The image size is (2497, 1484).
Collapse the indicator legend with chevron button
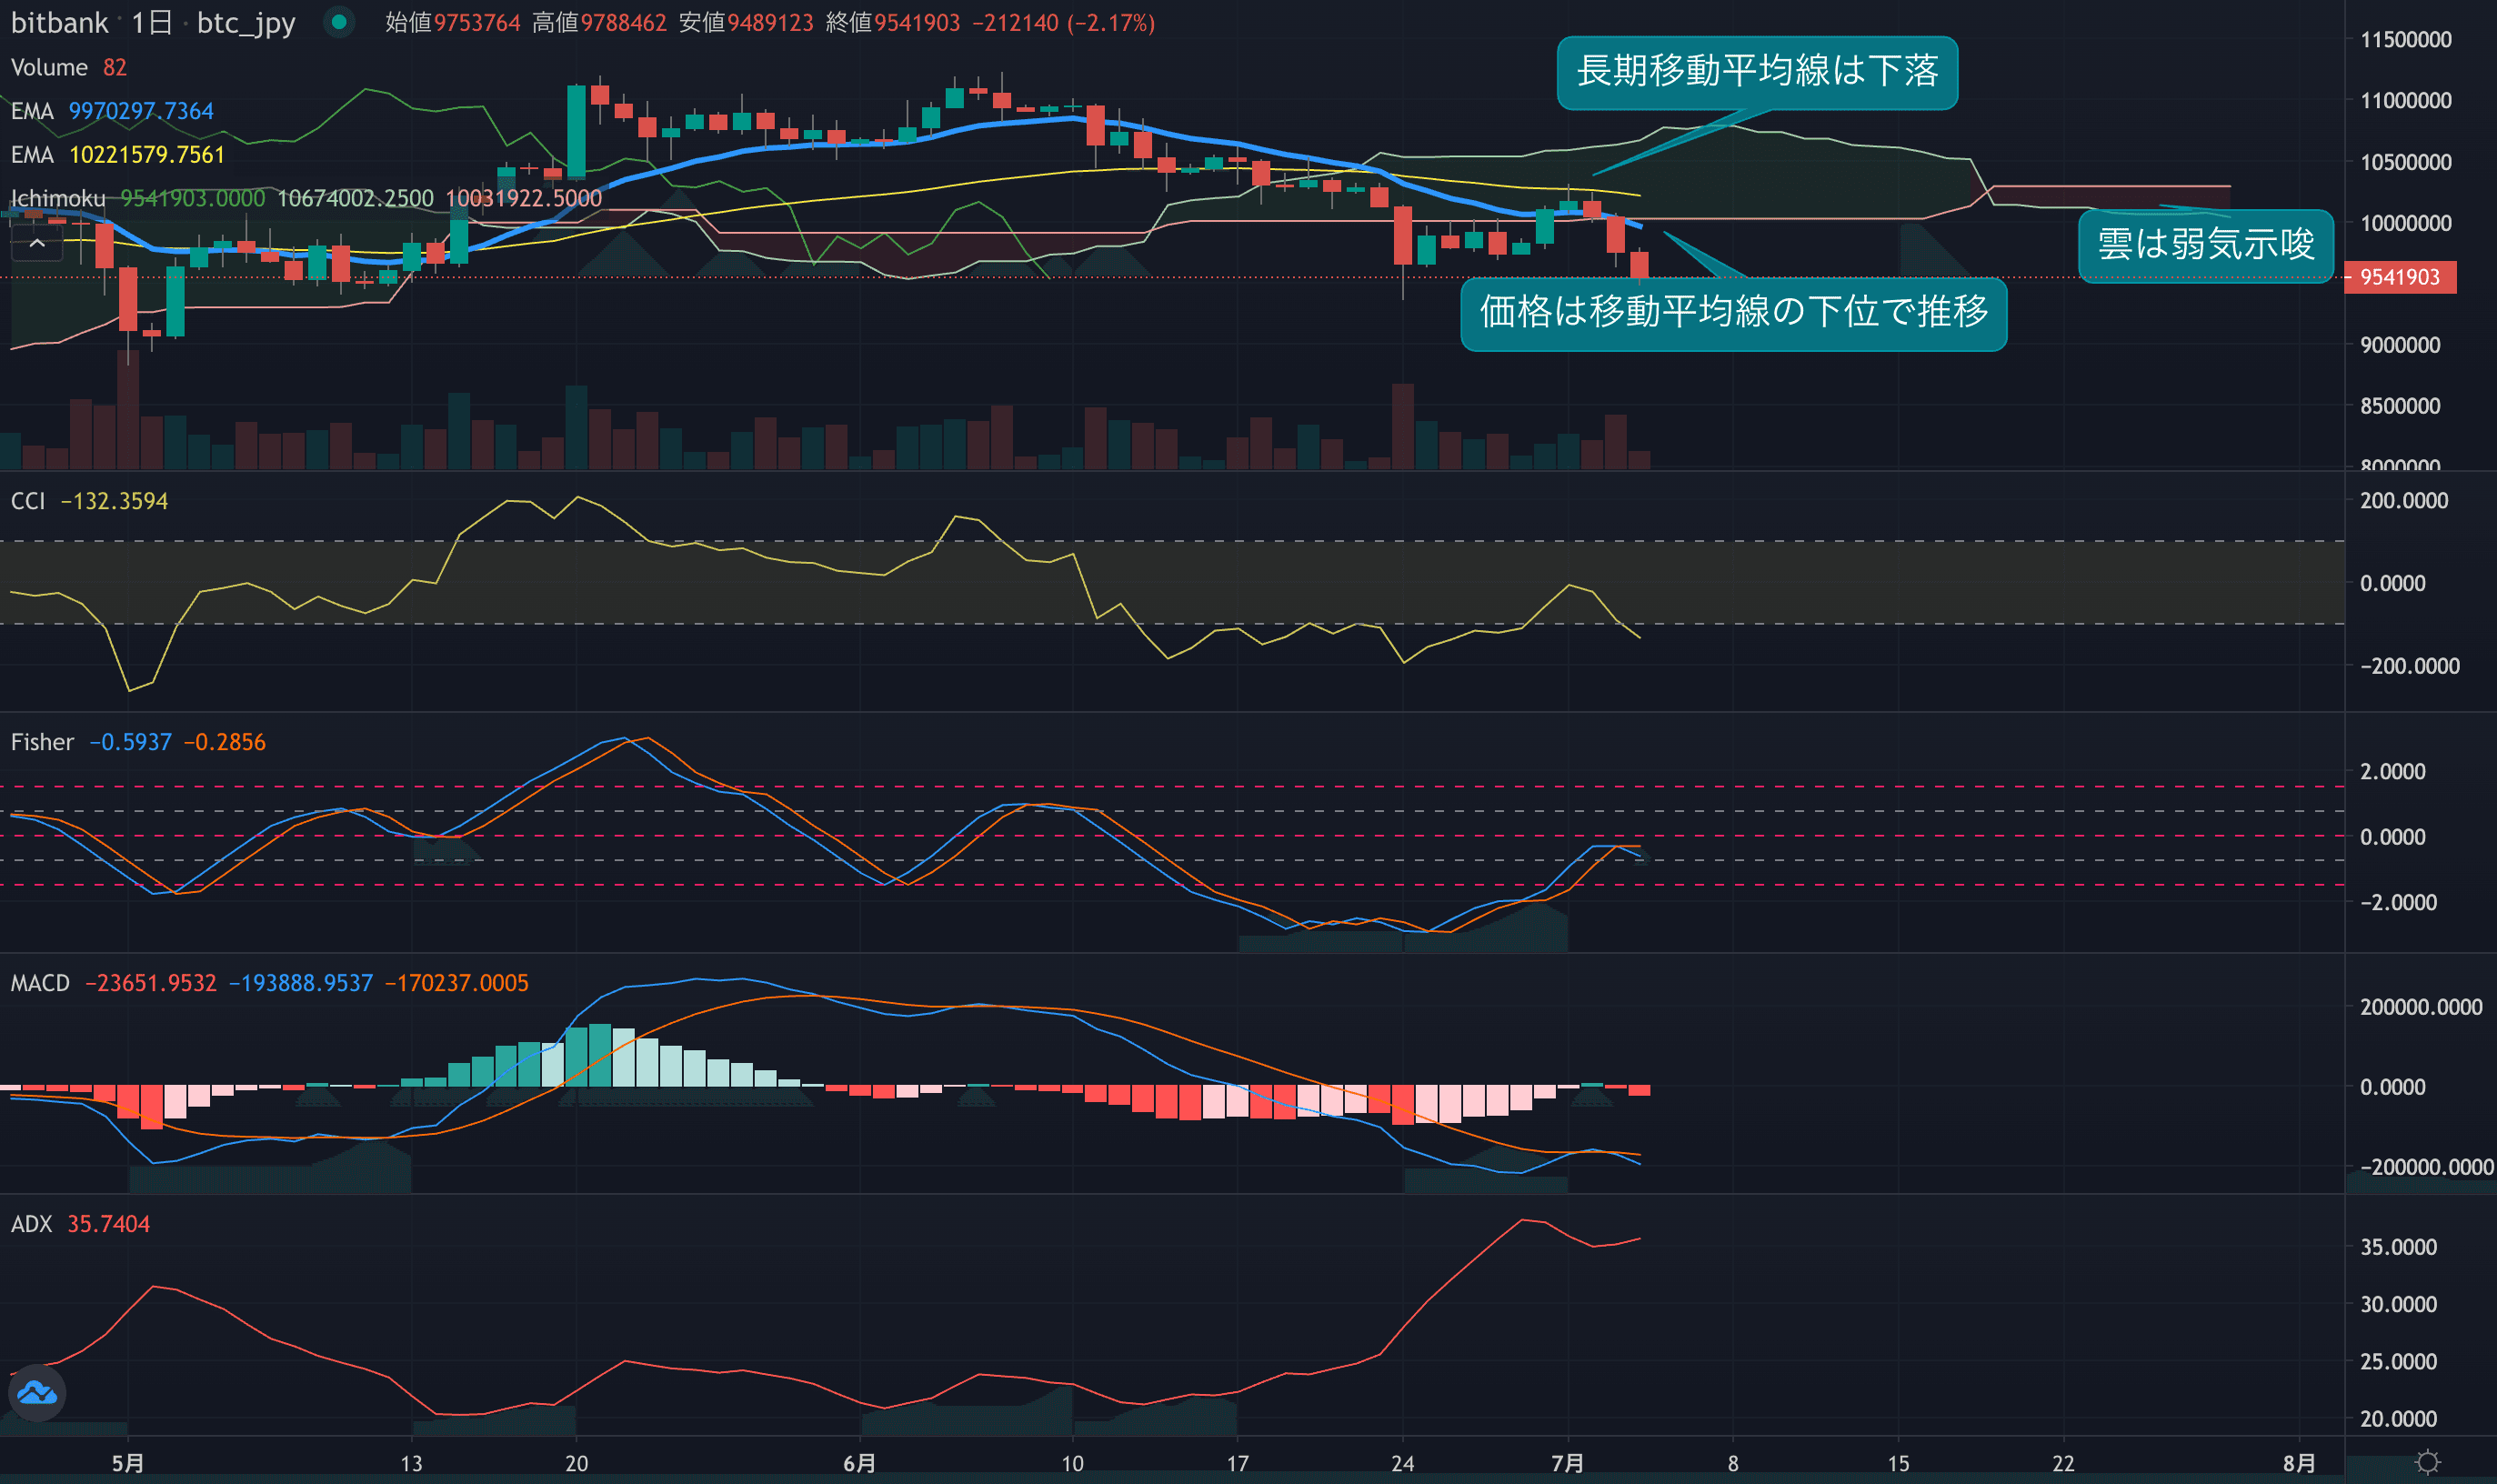point(37,243)
